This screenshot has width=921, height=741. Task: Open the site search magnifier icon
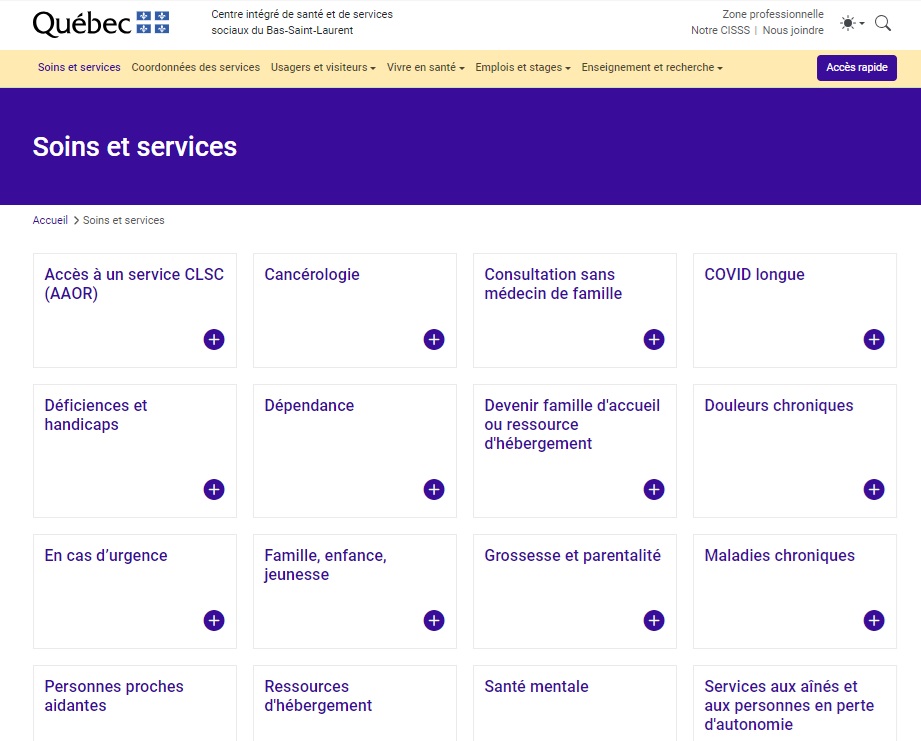click(x=882, y=22)
